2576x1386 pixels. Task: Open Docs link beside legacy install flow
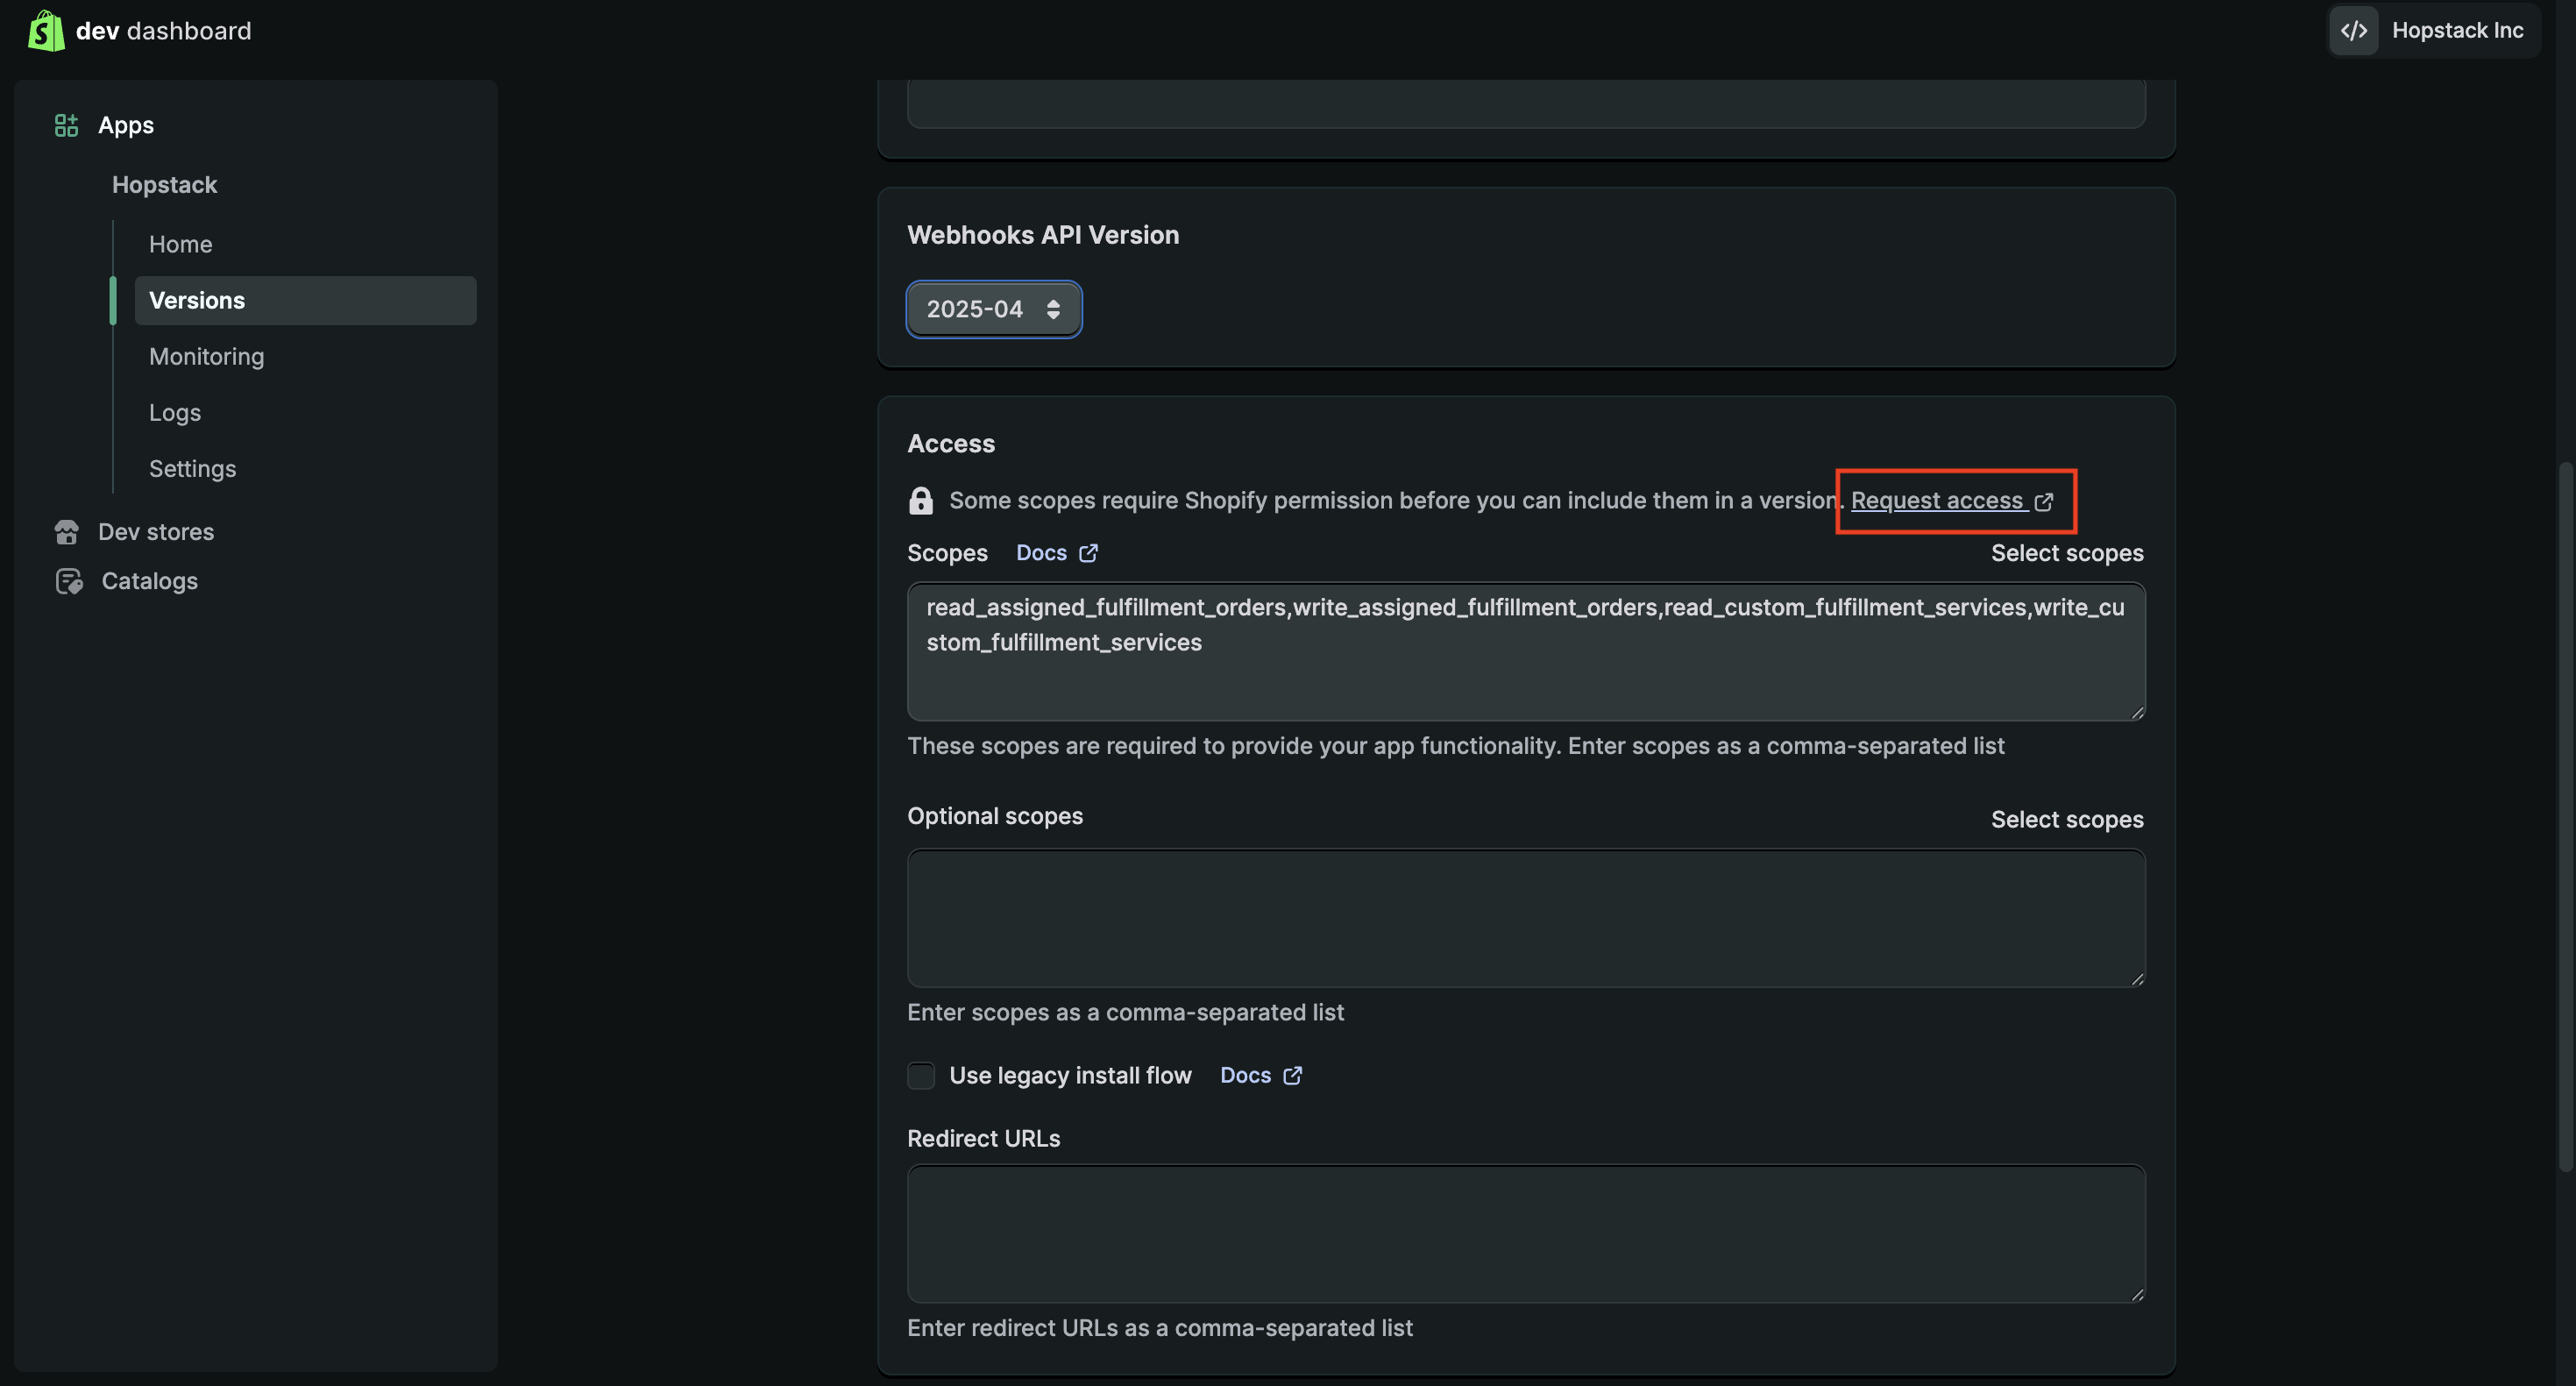tap(1245, 1076)
